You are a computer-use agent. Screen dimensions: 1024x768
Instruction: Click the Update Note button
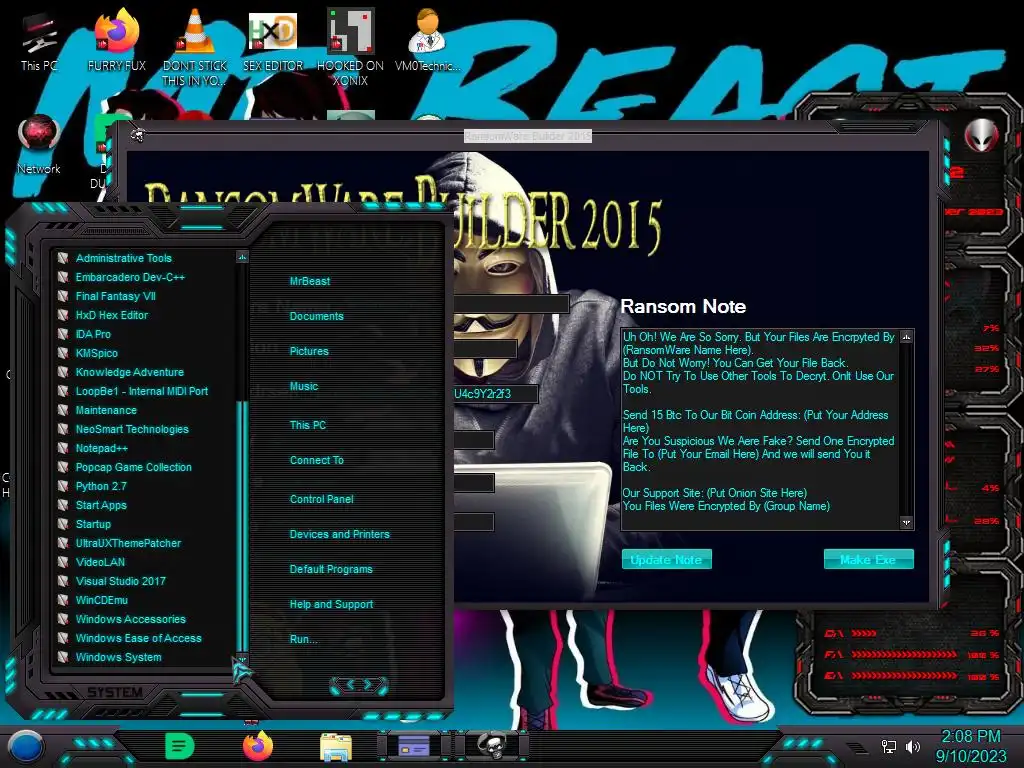[667, 559]
